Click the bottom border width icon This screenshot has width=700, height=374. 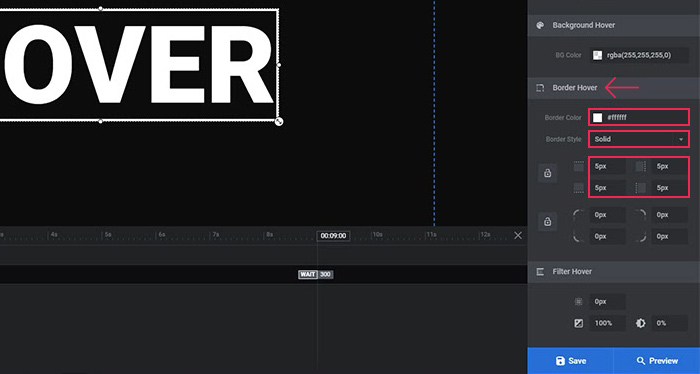(579, 188)
